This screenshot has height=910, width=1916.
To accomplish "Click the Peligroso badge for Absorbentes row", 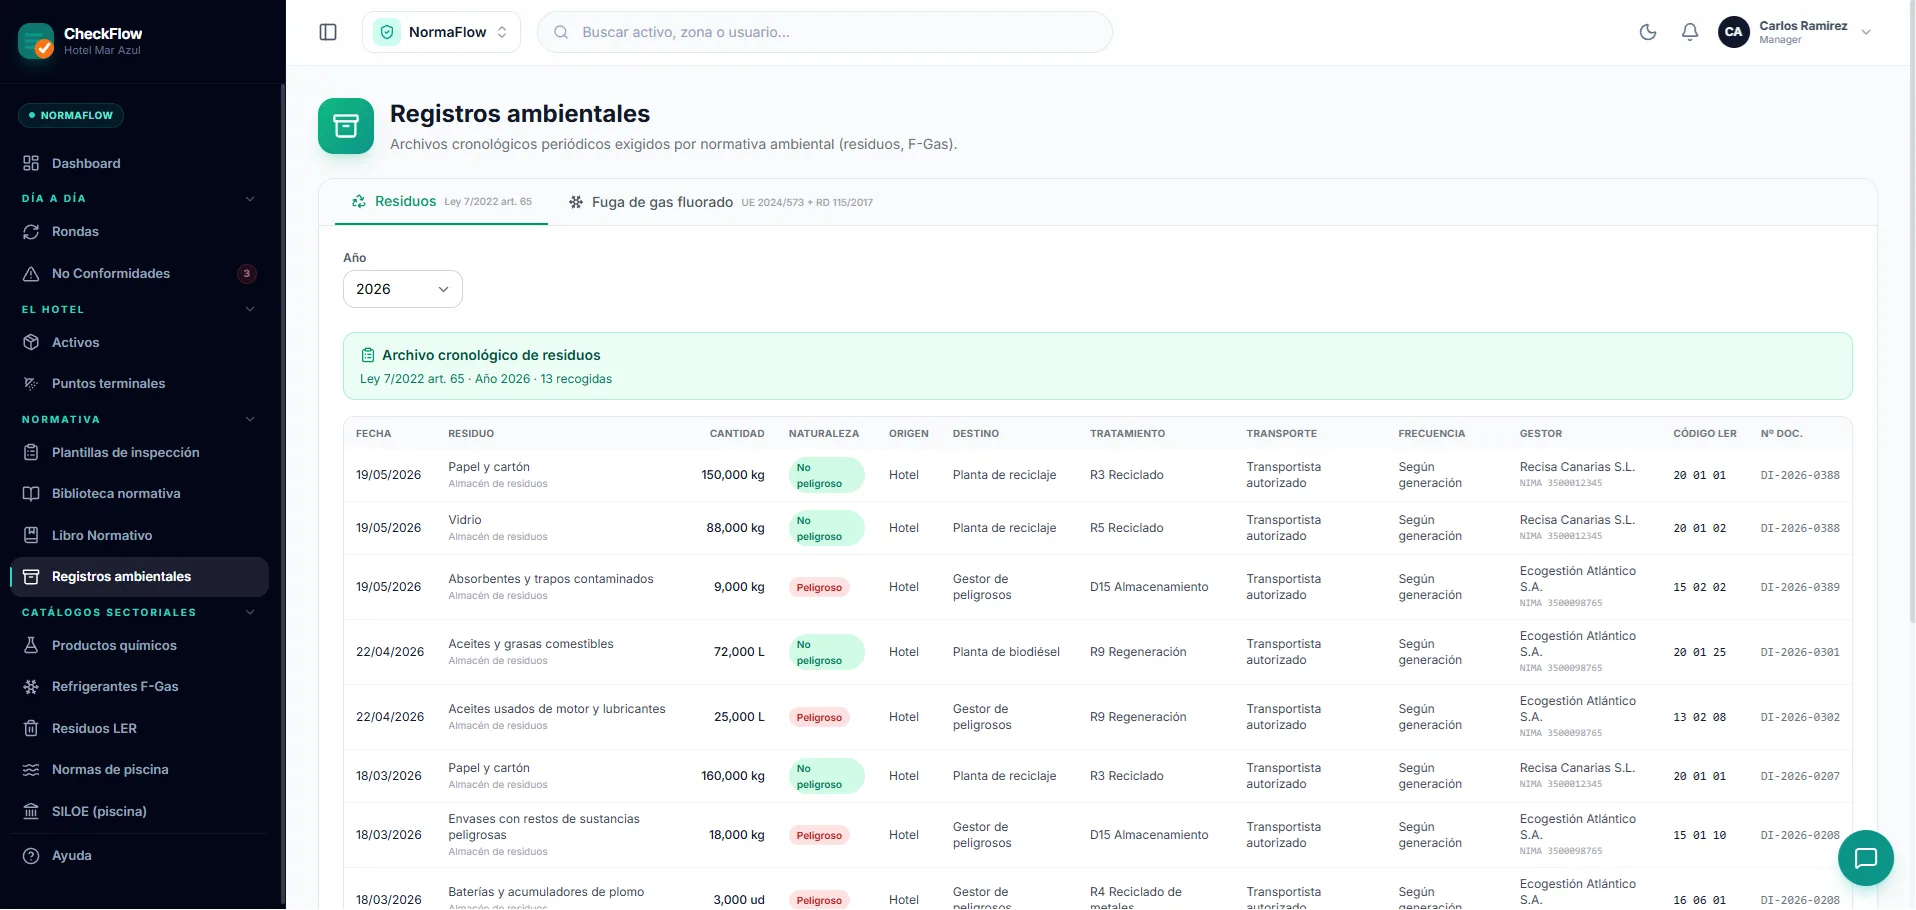I will 819,587.
